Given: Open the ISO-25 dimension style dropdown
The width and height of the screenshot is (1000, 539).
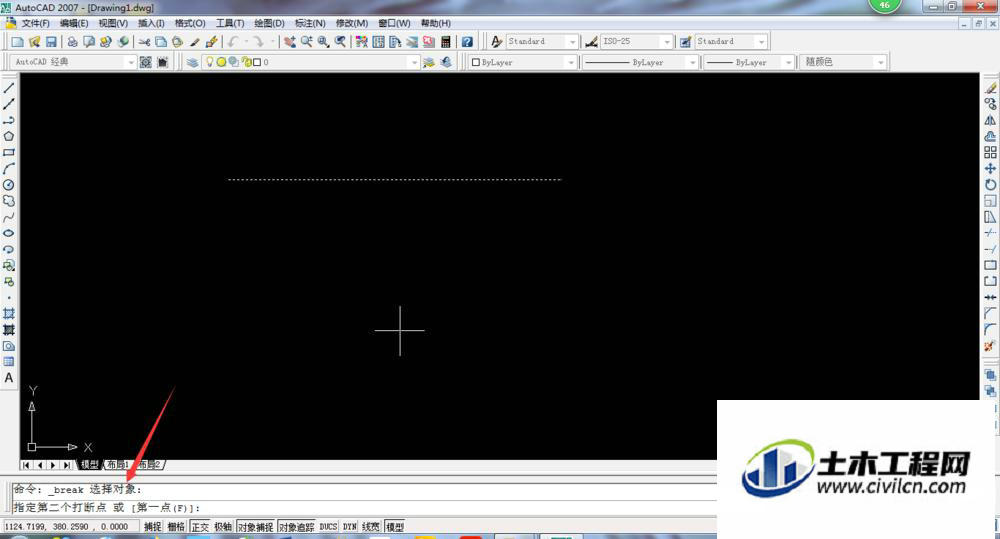Looking at the screenshot, I should [667, 42].
